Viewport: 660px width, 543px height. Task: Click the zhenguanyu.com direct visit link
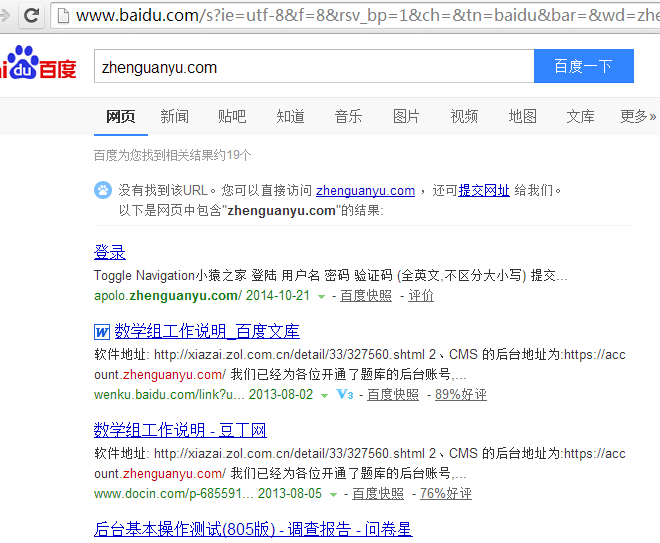(x=365, y=191)
